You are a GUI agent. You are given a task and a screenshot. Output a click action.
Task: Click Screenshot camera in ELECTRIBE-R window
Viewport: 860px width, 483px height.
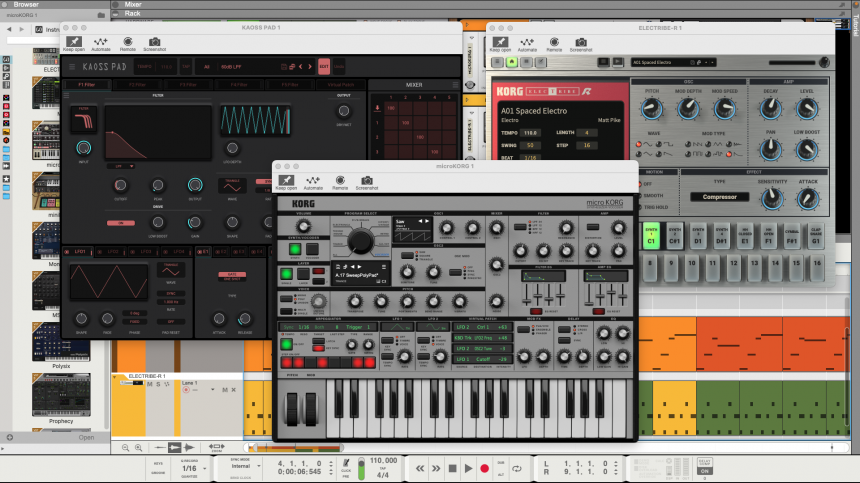[581, 42]
